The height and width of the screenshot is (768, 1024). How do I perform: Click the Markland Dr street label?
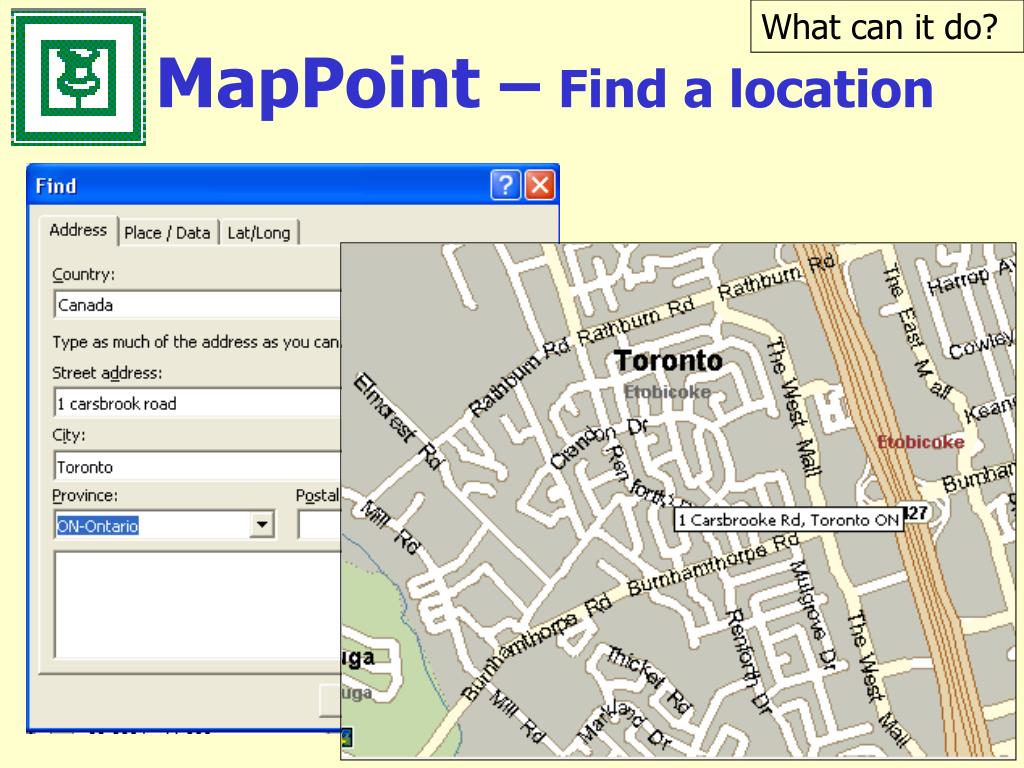click(x=624, y=725)
